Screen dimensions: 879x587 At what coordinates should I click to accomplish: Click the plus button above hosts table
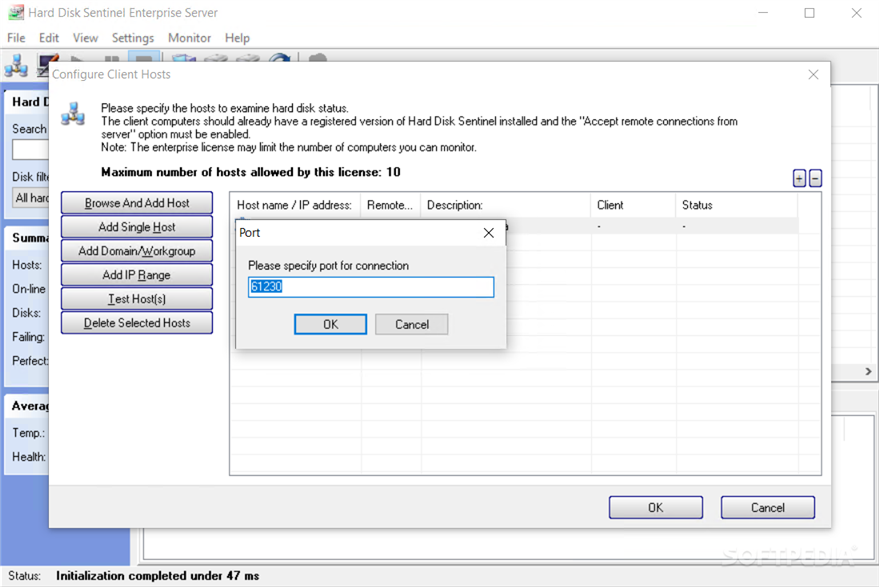tap(799, 178)
